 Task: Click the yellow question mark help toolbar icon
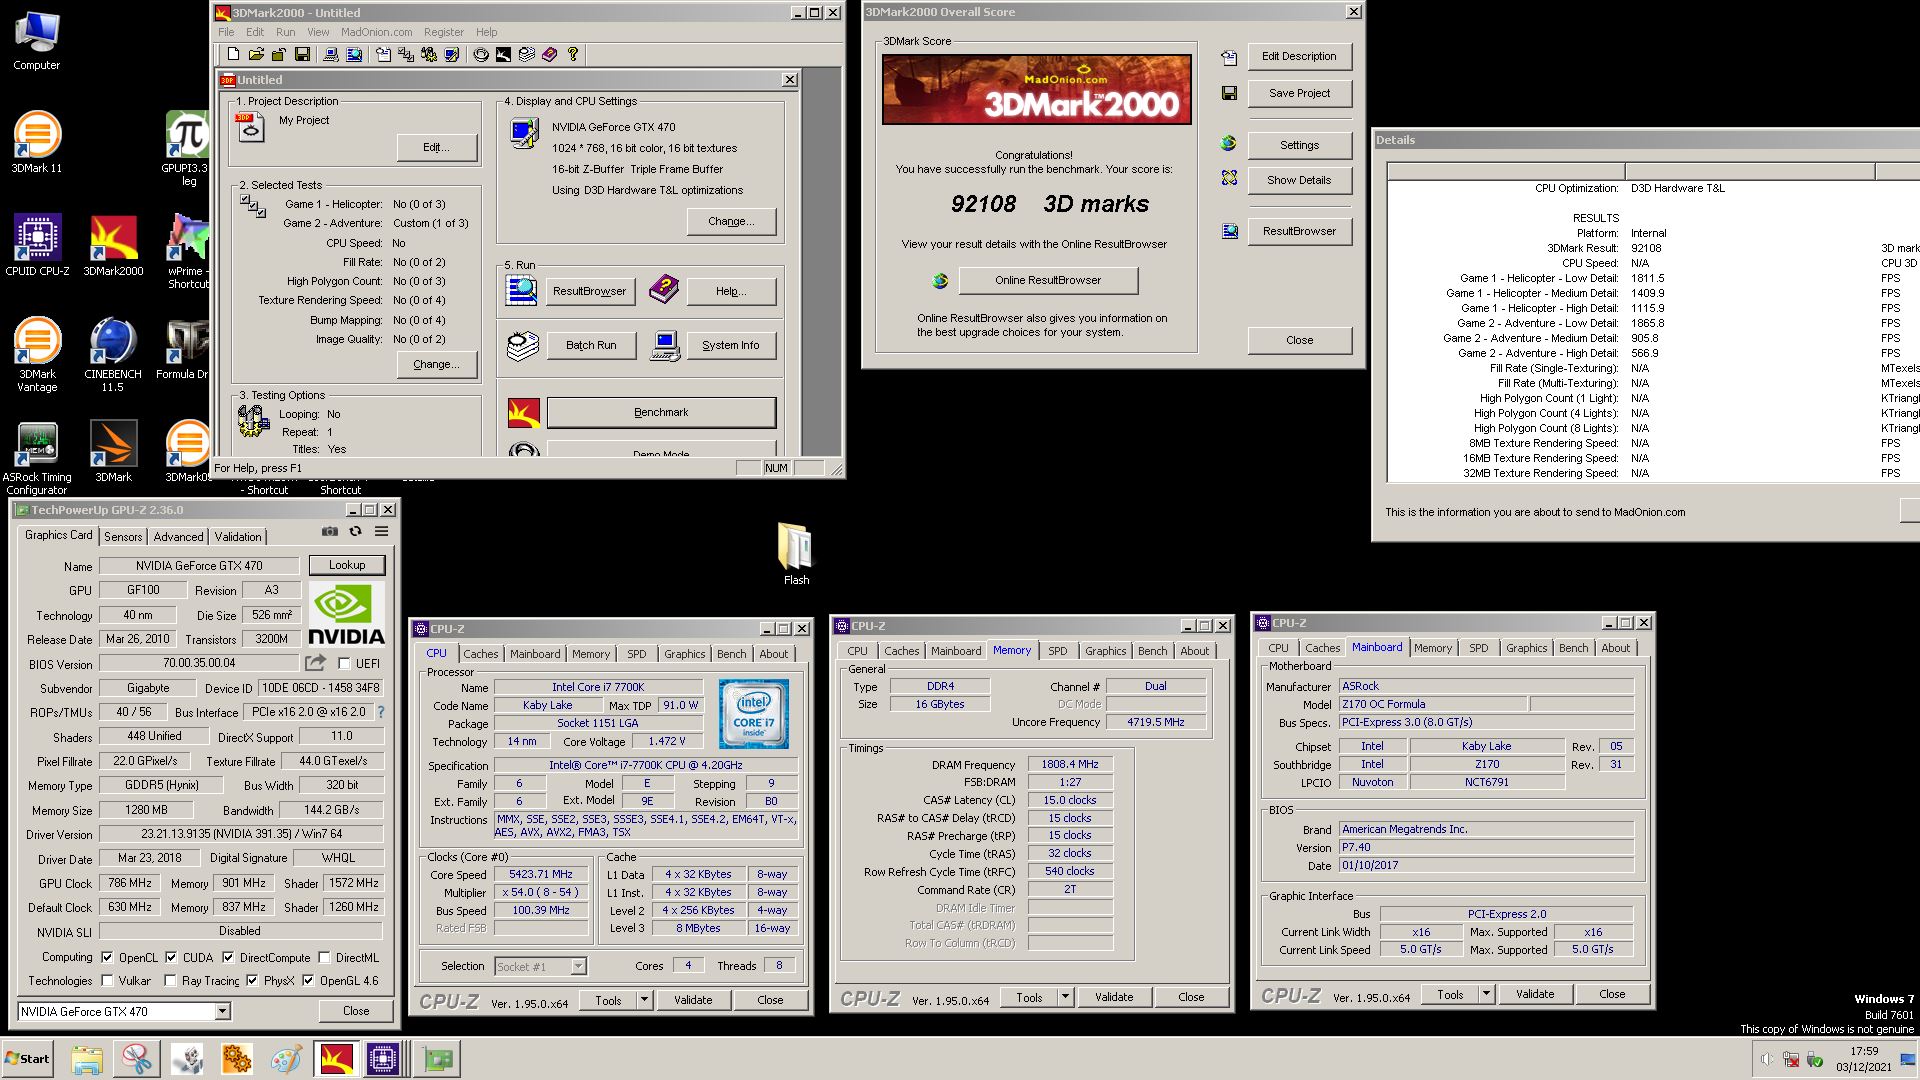pyautogui.click(x=573, y=54)
